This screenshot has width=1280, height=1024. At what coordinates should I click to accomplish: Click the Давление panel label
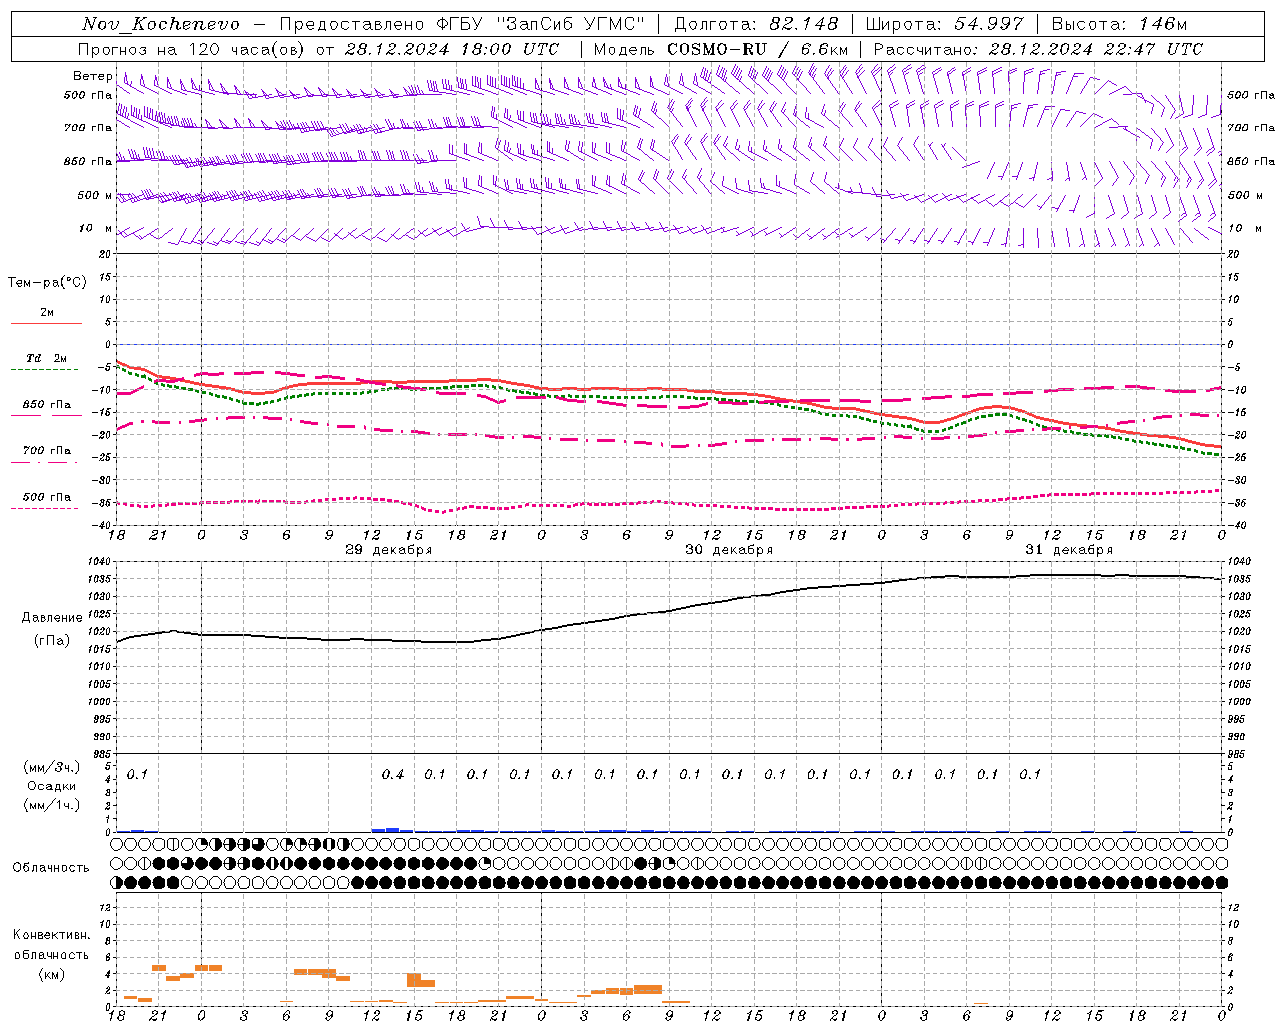tap(52, 618)
